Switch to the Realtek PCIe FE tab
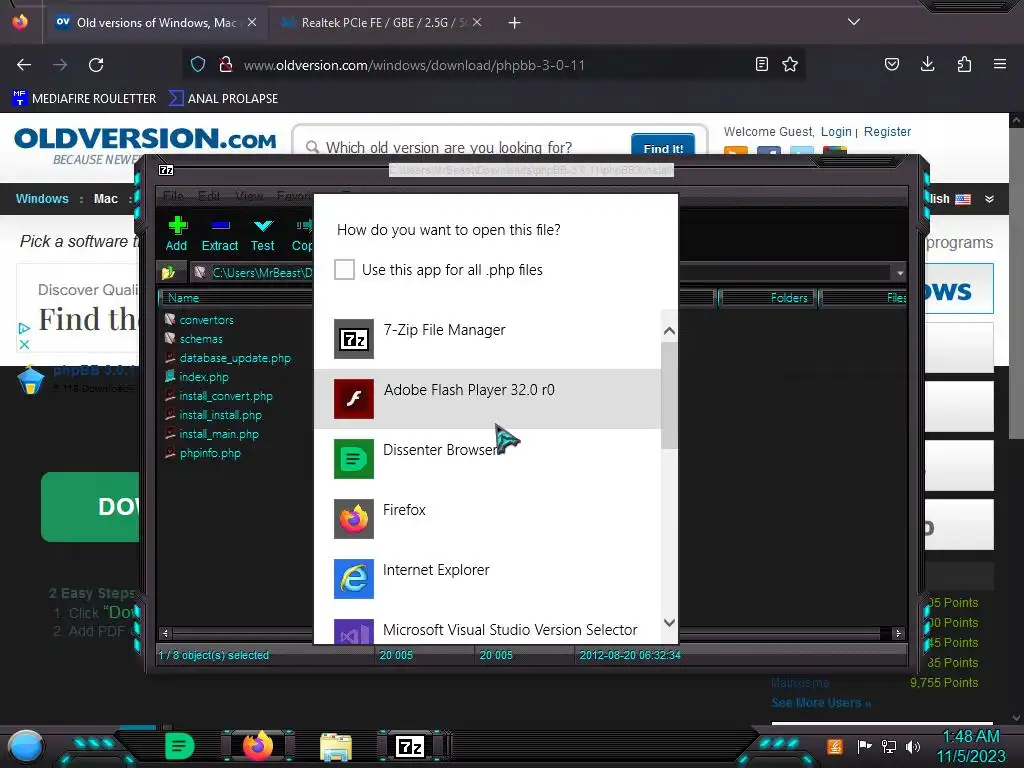The image size is (1024, 768). tap(382, 23)
